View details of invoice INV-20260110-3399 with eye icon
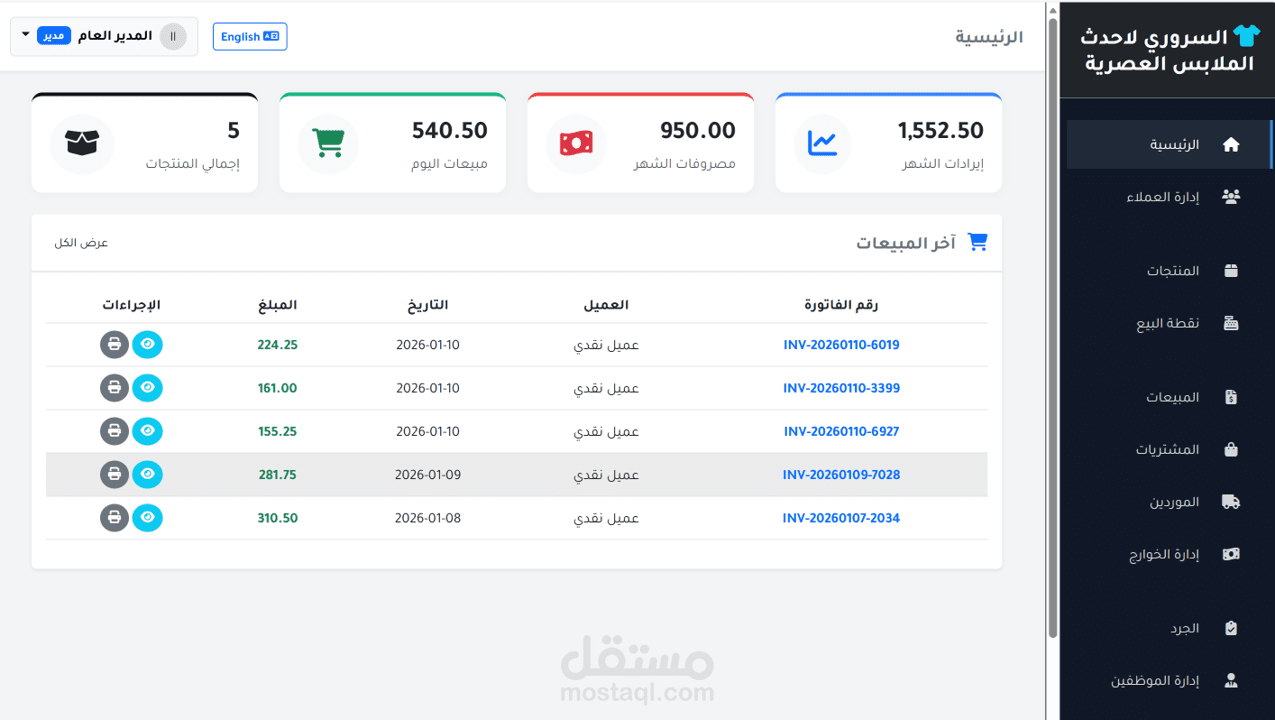Viewport: 1275px width, 720px height. pyautogui.click(x=148, y=388)
